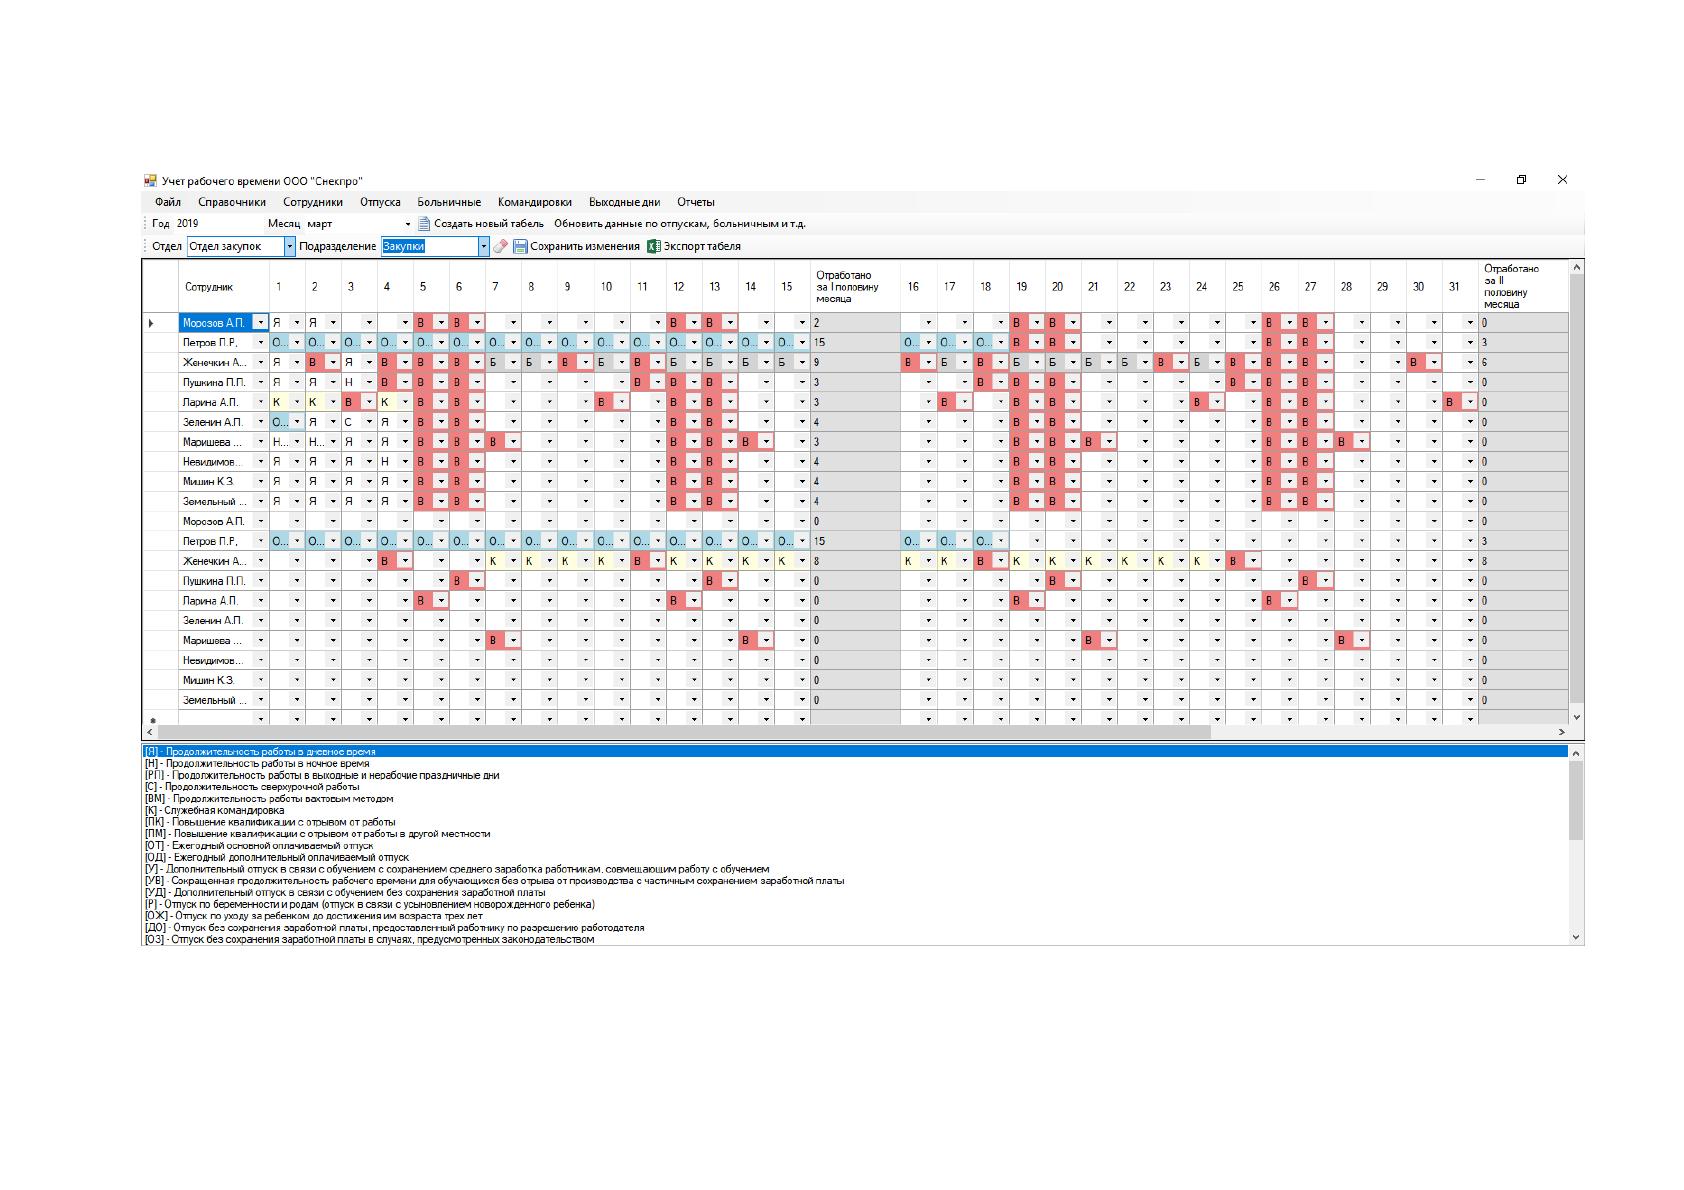
Task: Open the employee dropdown for Морозов А.П.
Action: [261, 323]
